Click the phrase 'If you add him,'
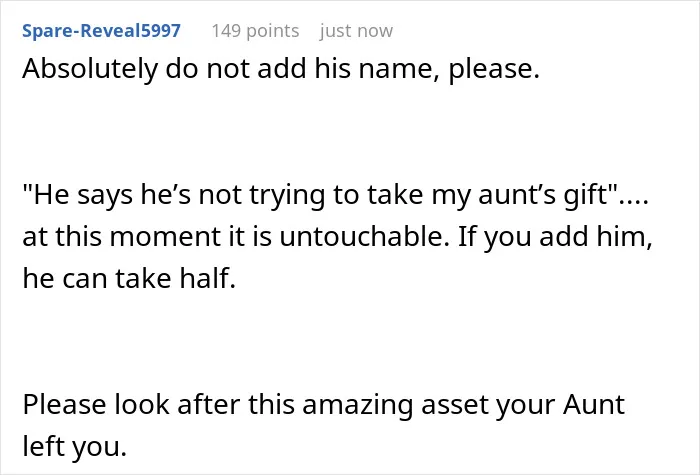This screenshot has width=700, height=475. coord(555,237)
